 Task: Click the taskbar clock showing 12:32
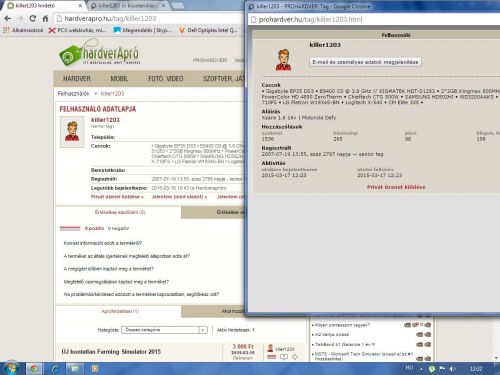[476, 369]
